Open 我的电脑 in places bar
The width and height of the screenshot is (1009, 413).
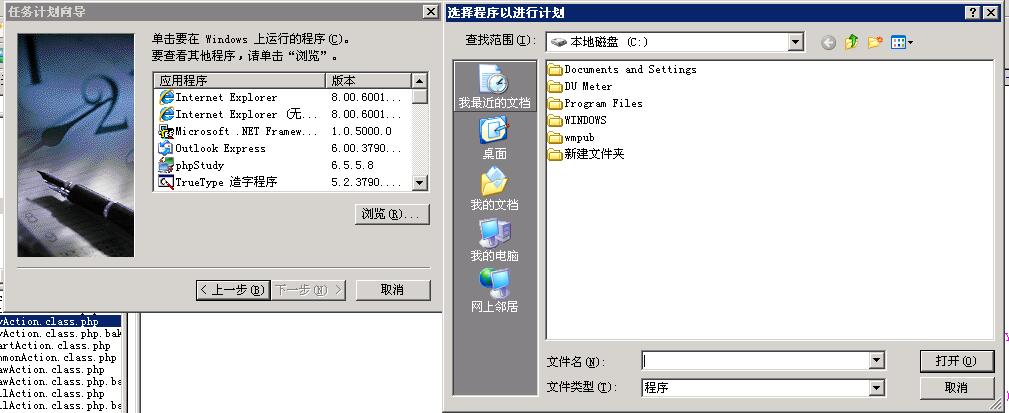pos(494,239)
